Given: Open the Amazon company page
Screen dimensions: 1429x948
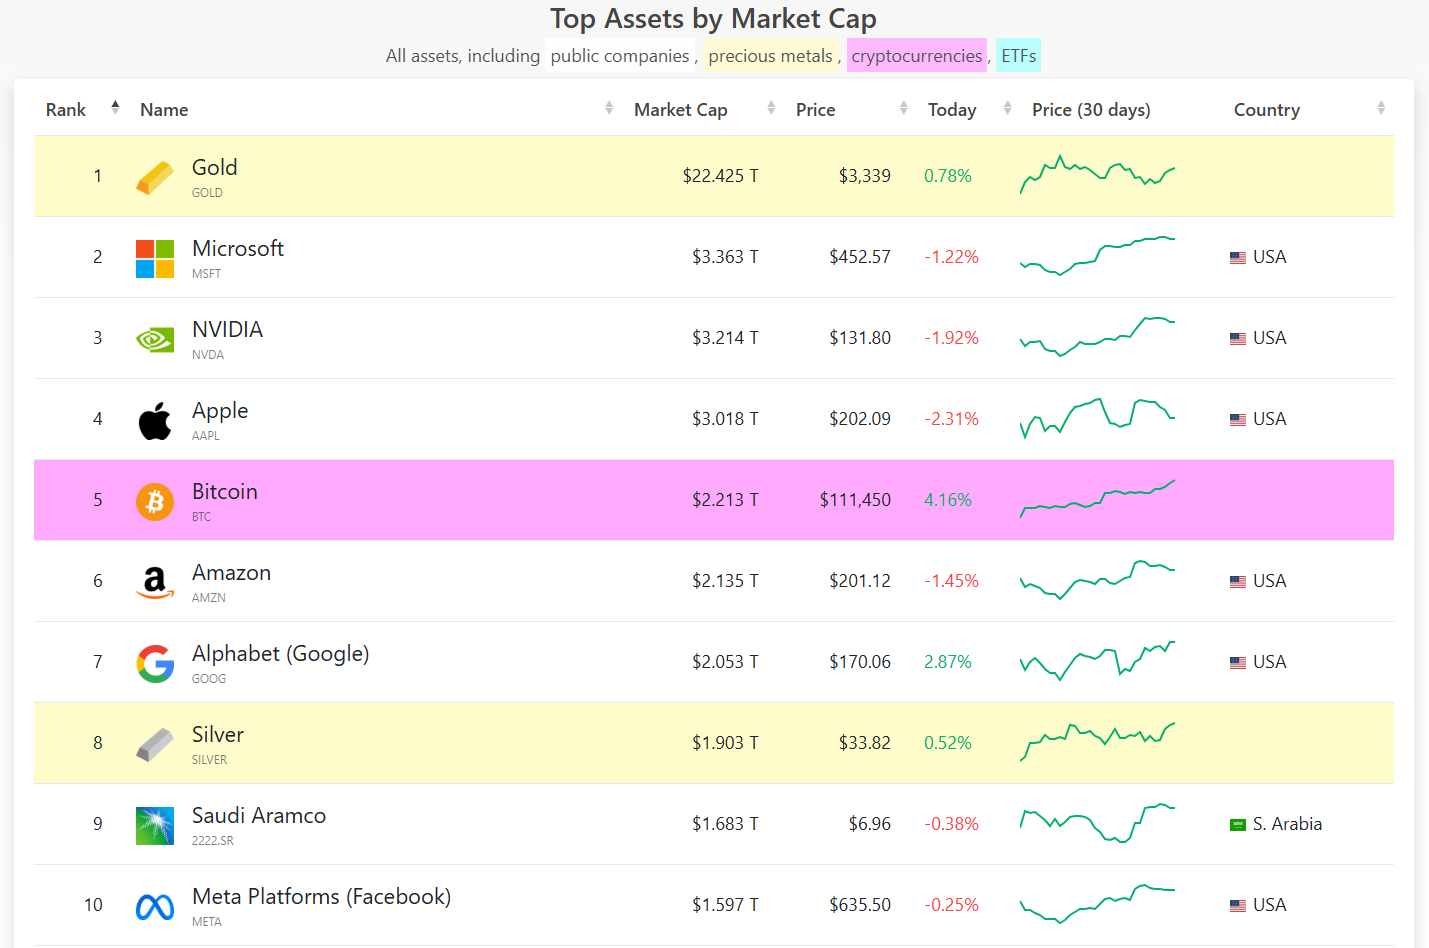Looking at the screenshot, I should tap(231, 572).
